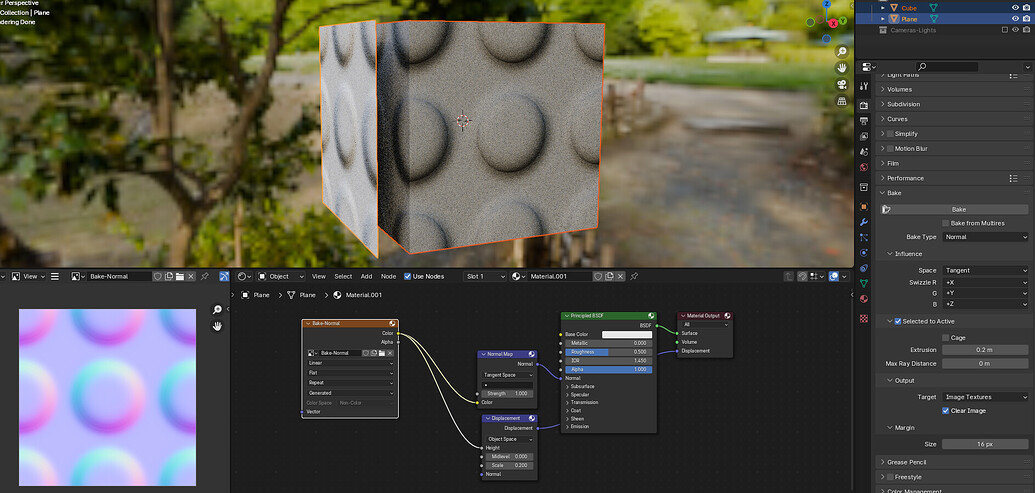
Task: Open node editor View menu
Action: 319,277
